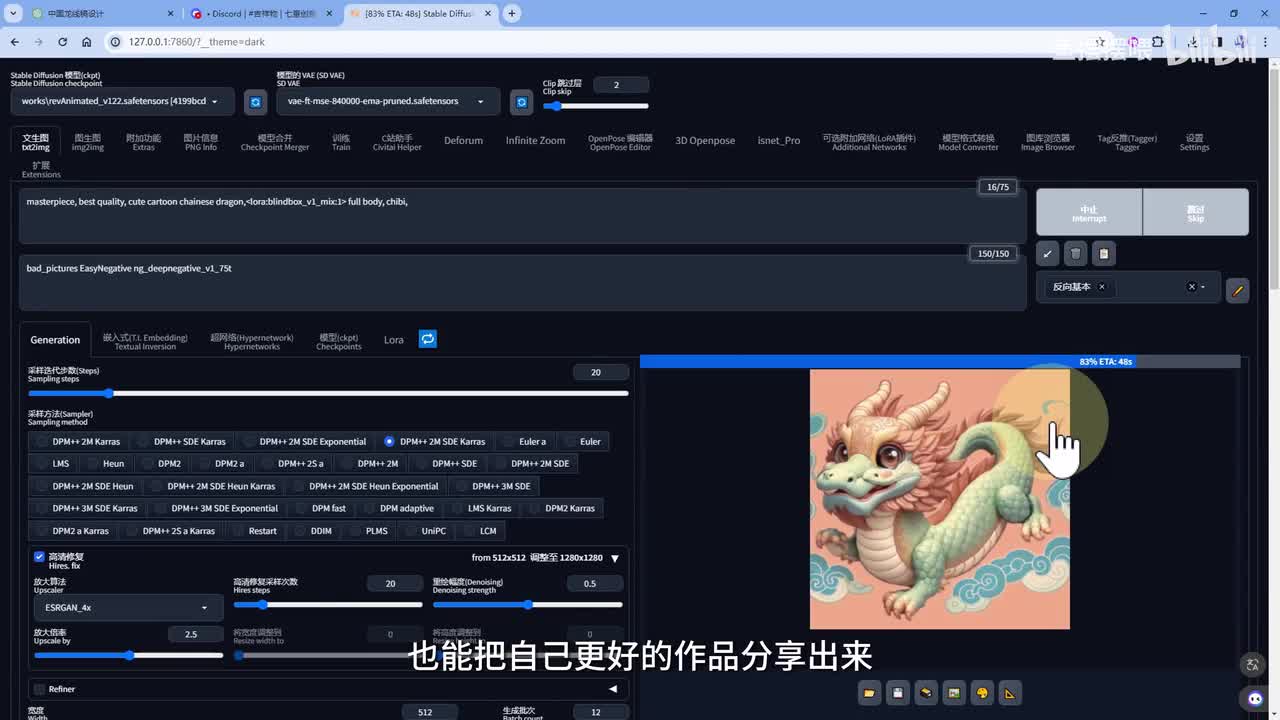Refresh the Stable Diffusion checkpoint list
This screenshot has height=720, width=1280.
coord(255,102)
